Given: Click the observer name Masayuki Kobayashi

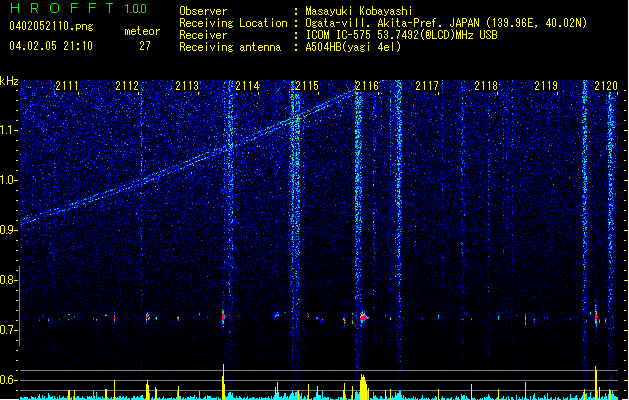Looking at the screenshot, I should coord(359,11).
